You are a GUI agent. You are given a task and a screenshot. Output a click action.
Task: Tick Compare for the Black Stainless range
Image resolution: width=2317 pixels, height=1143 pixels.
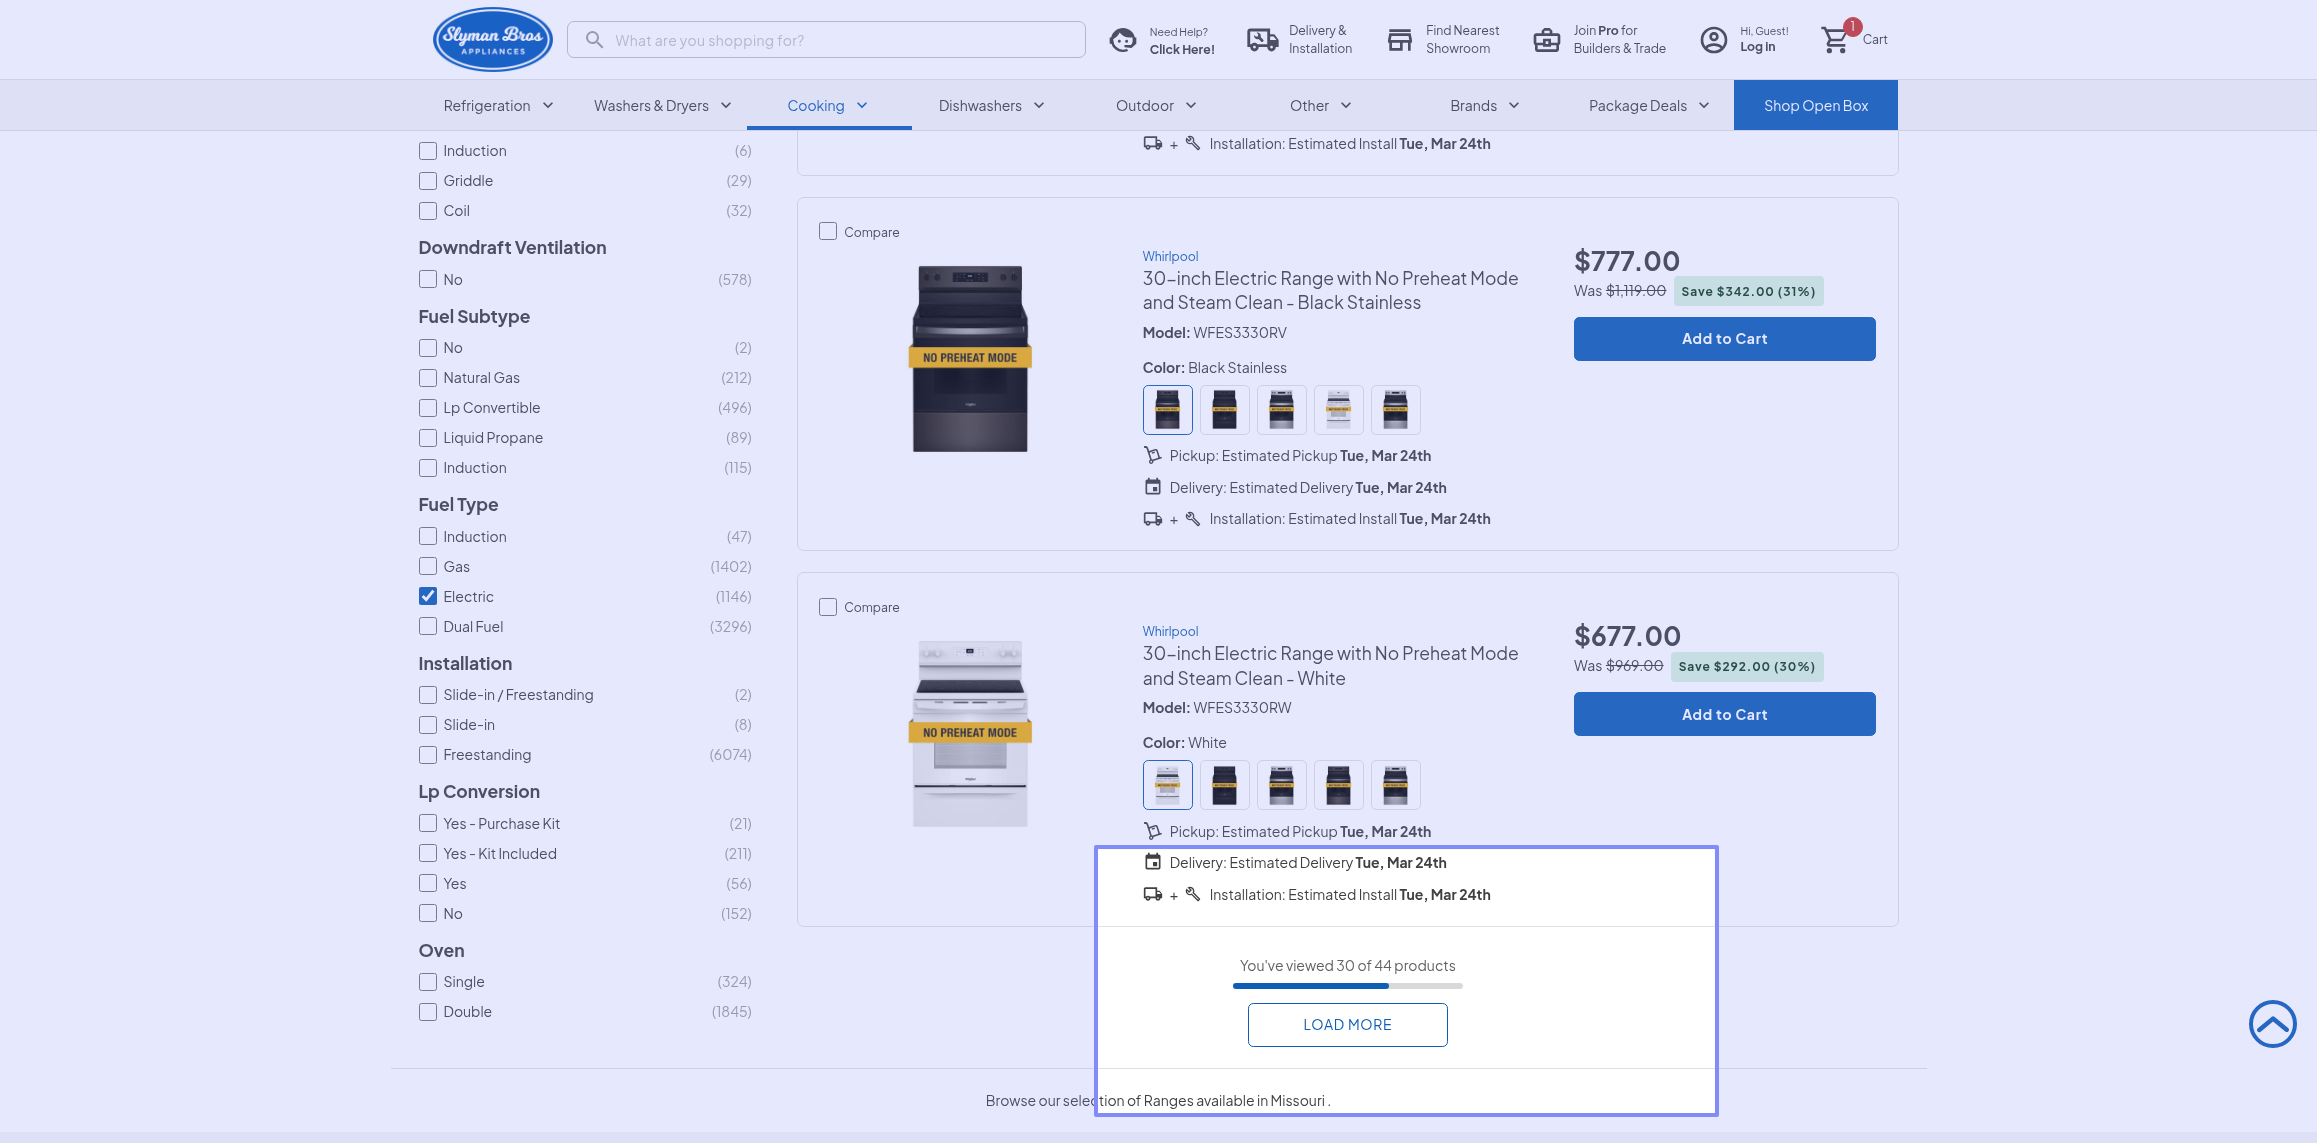828,232
